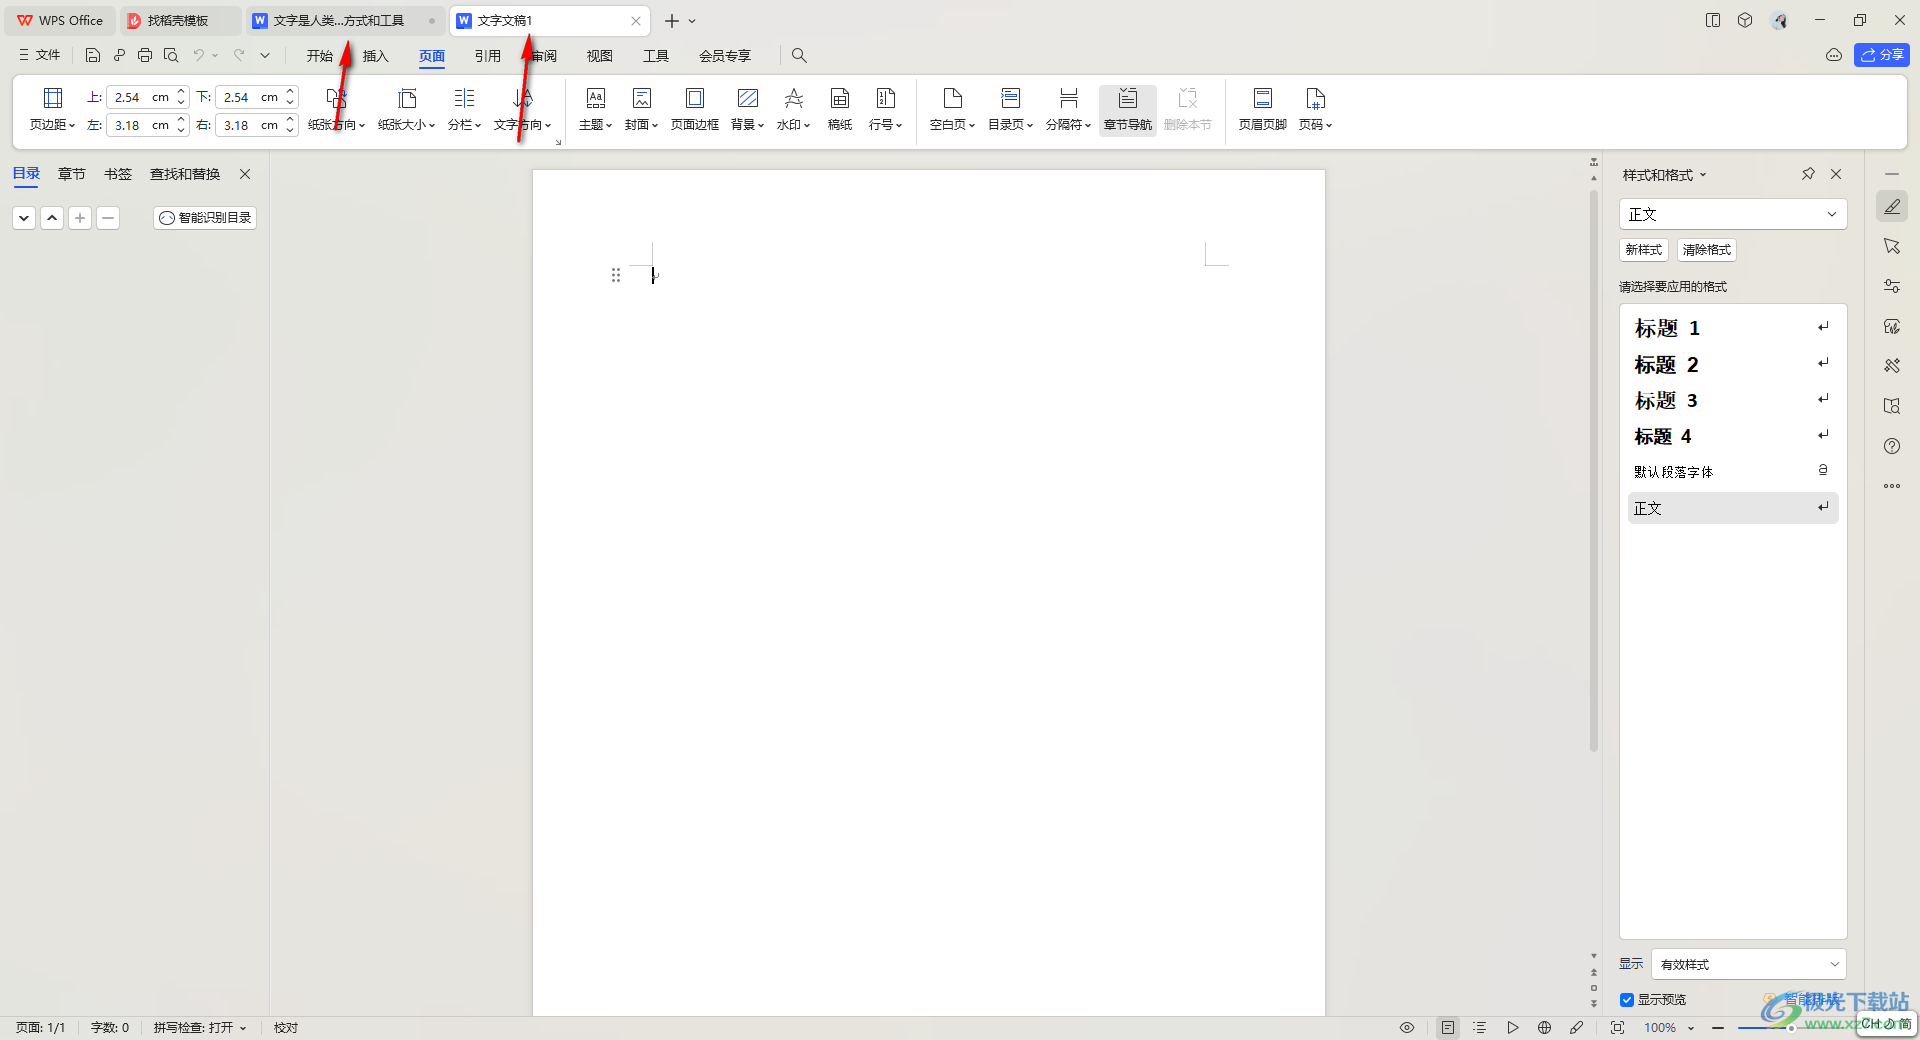Open 页码 page number options
This screenshot has width=1920, height=1040.
(1316, 110)
